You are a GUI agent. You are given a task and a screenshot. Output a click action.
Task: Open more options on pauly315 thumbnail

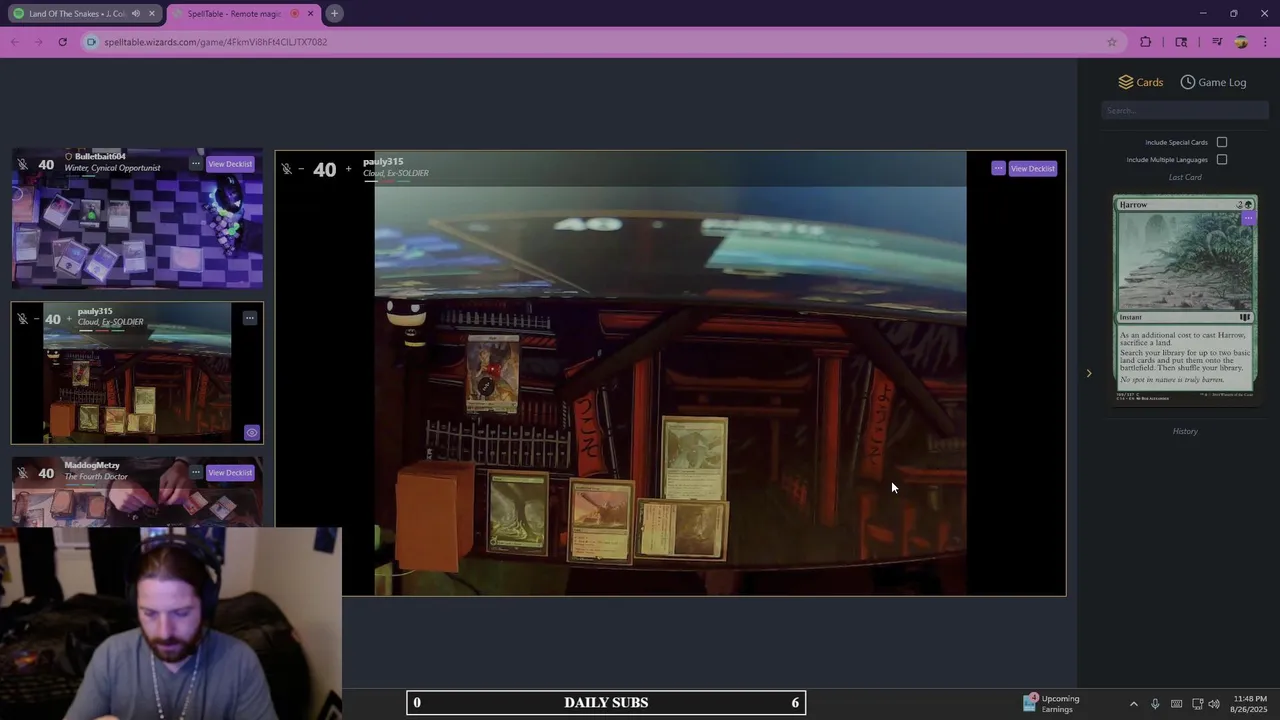click(x=250, y=318)
